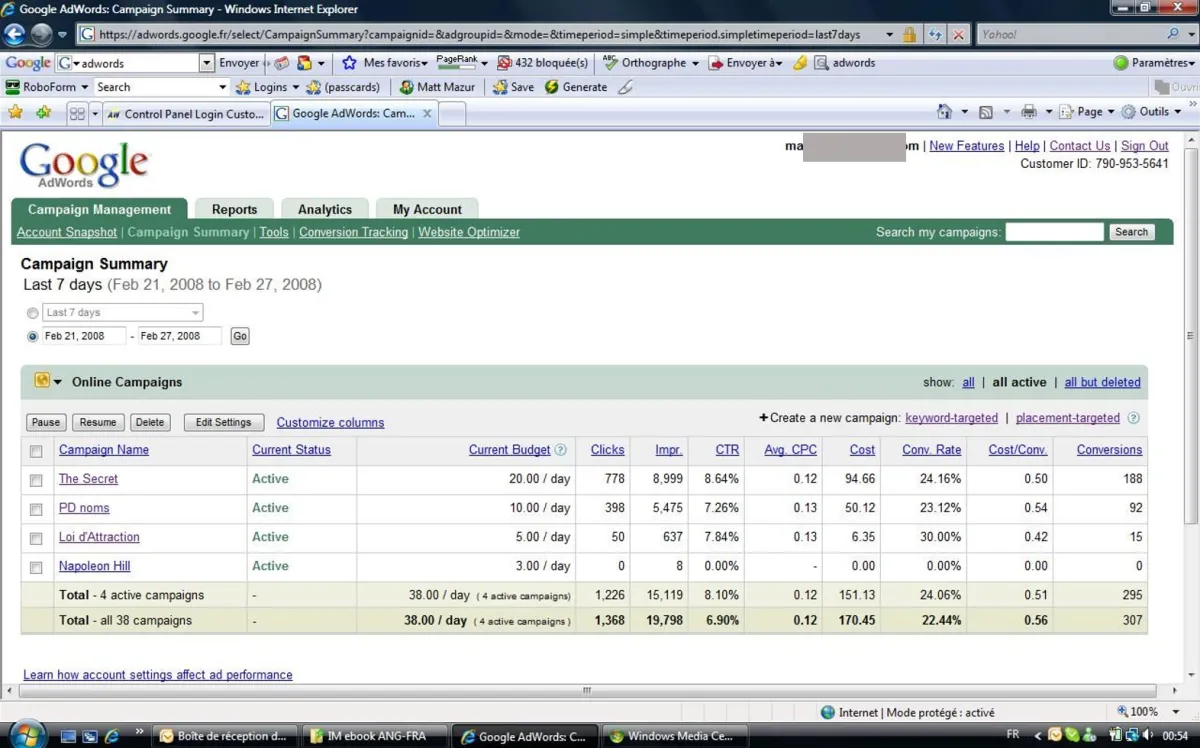The height and width of the screenshot is (748, 1200).
Task: Click the Favorites Center star icon
Action: coord(16,113)
